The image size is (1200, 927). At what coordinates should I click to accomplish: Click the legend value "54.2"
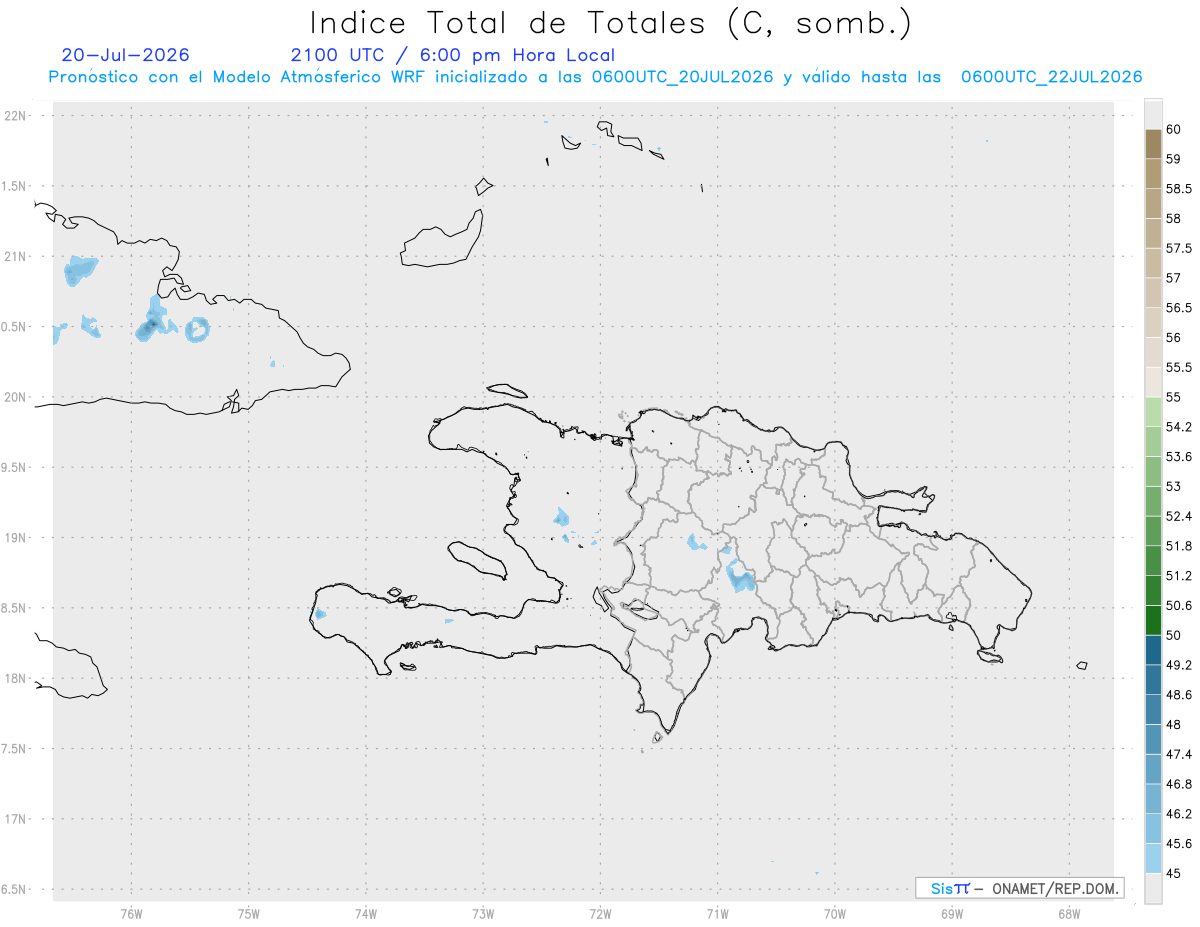click(x=1179, y=427)
